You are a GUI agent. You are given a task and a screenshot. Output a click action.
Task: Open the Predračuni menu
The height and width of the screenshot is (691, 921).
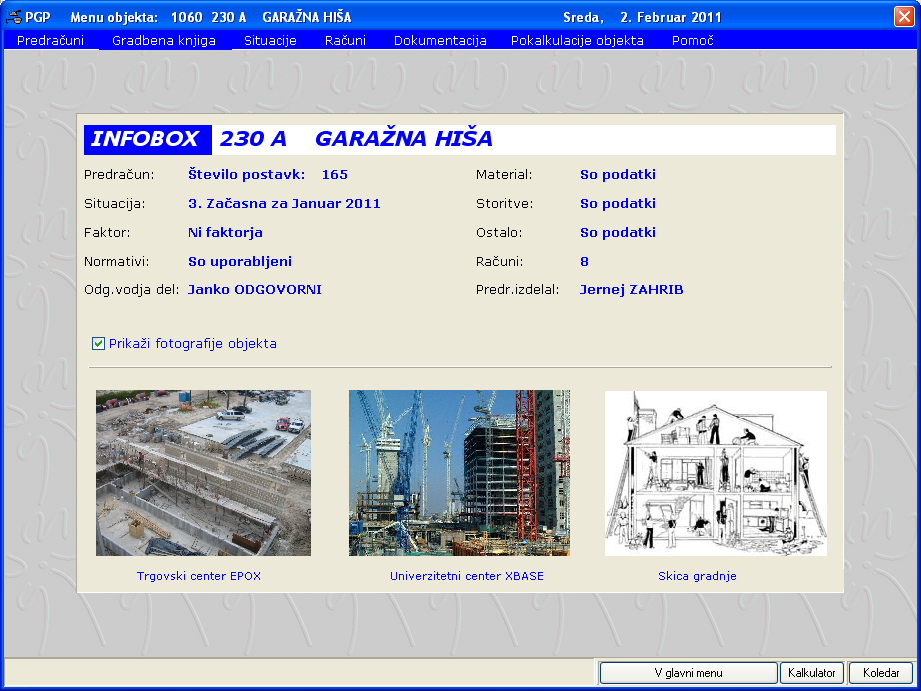(50, 41)
